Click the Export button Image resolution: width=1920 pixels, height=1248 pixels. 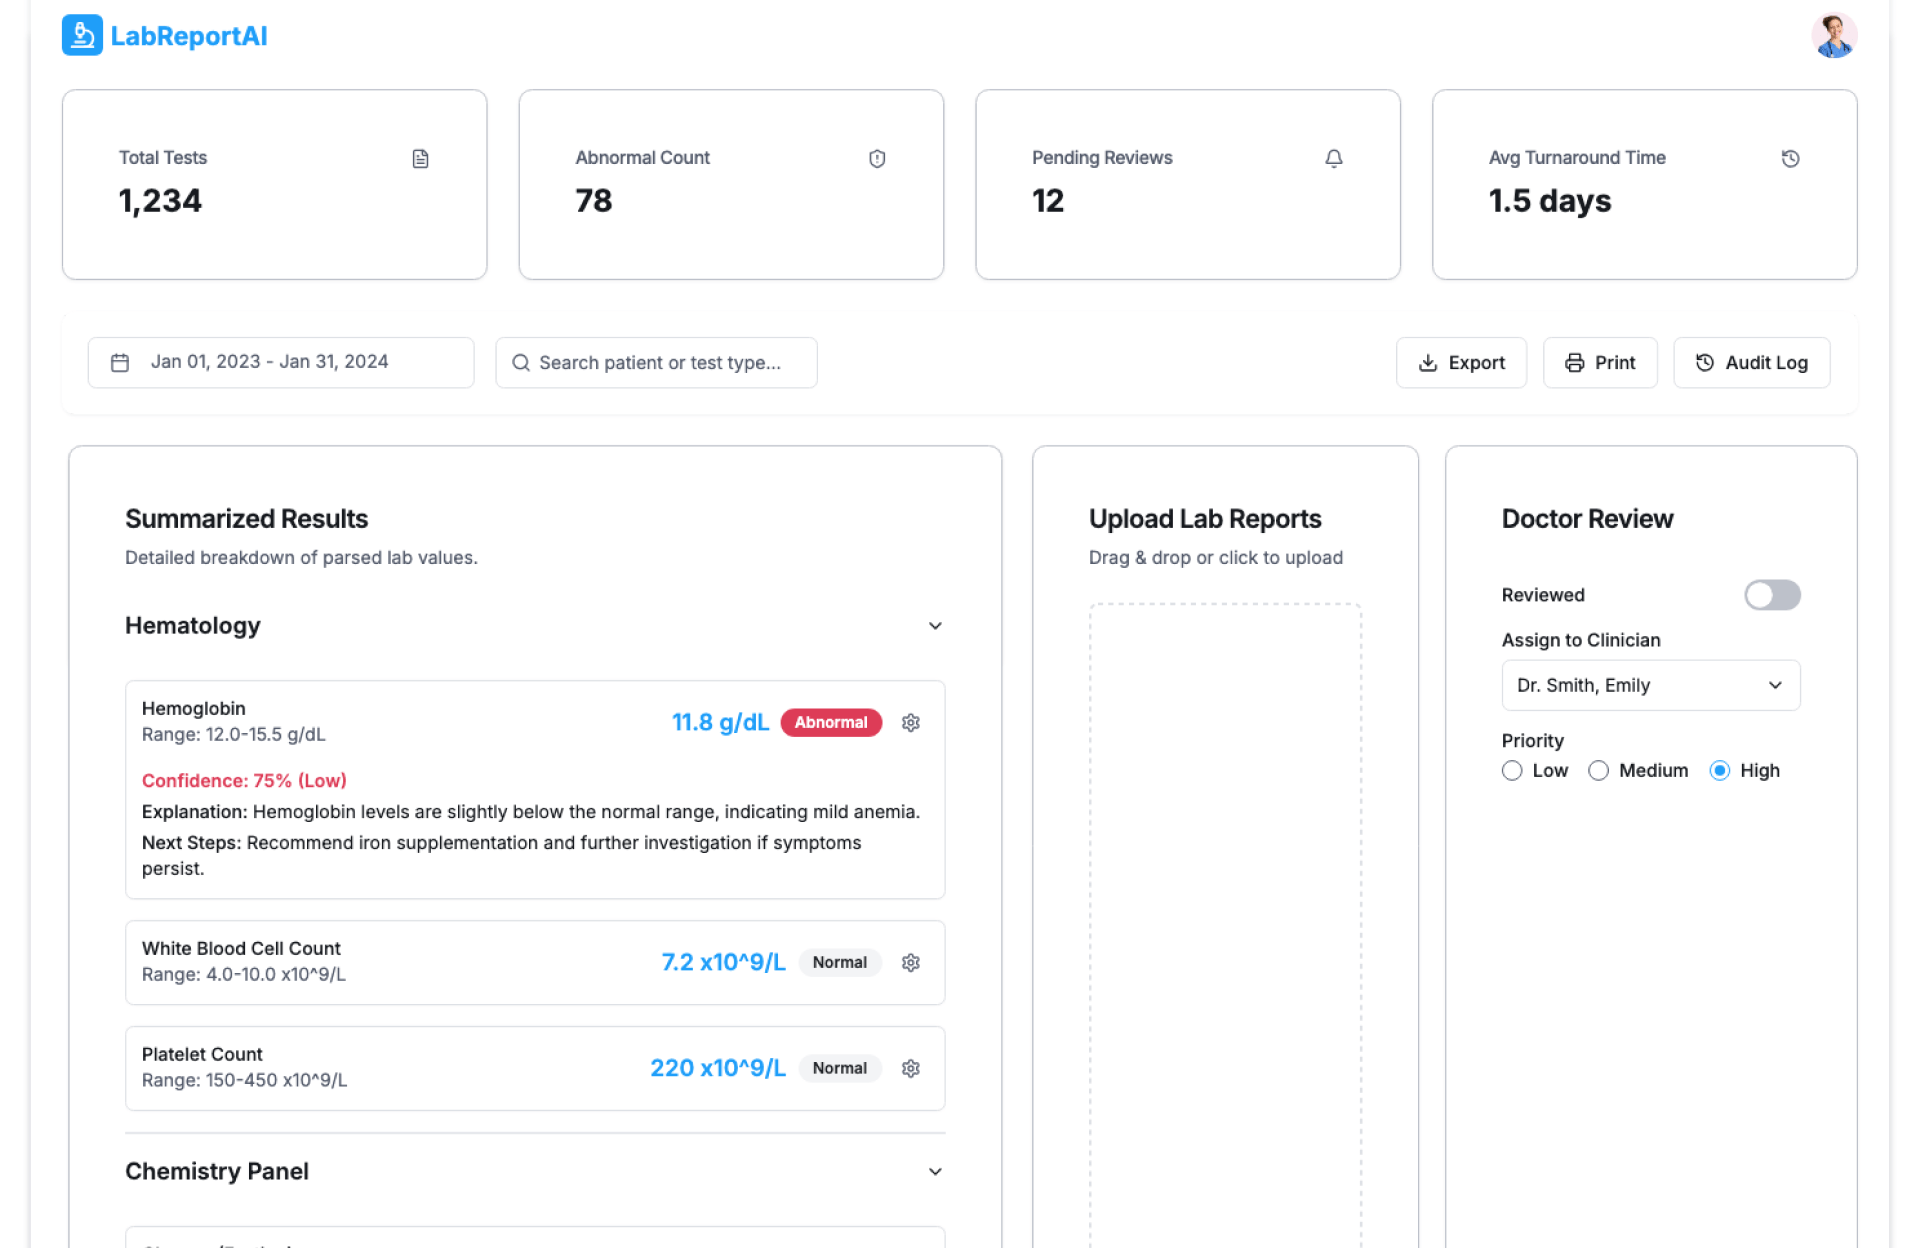(1461, 363)
